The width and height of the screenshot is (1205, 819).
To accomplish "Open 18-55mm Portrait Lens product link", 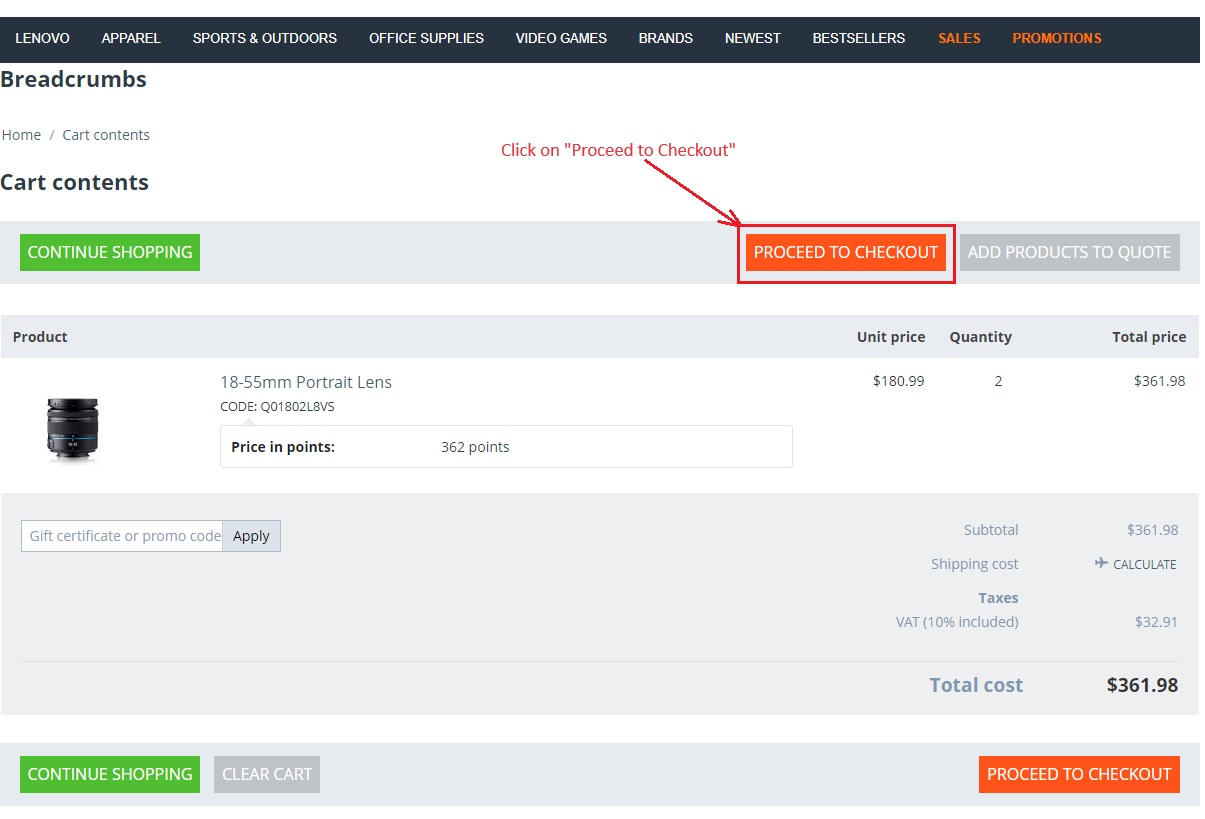I will pos(306,382).
